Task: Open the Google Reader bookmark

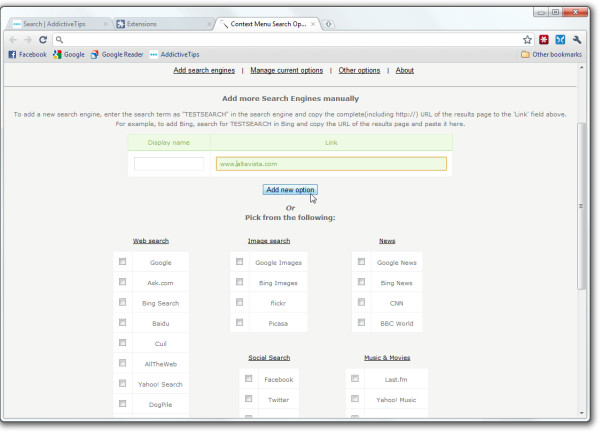Action: point(117,54)
